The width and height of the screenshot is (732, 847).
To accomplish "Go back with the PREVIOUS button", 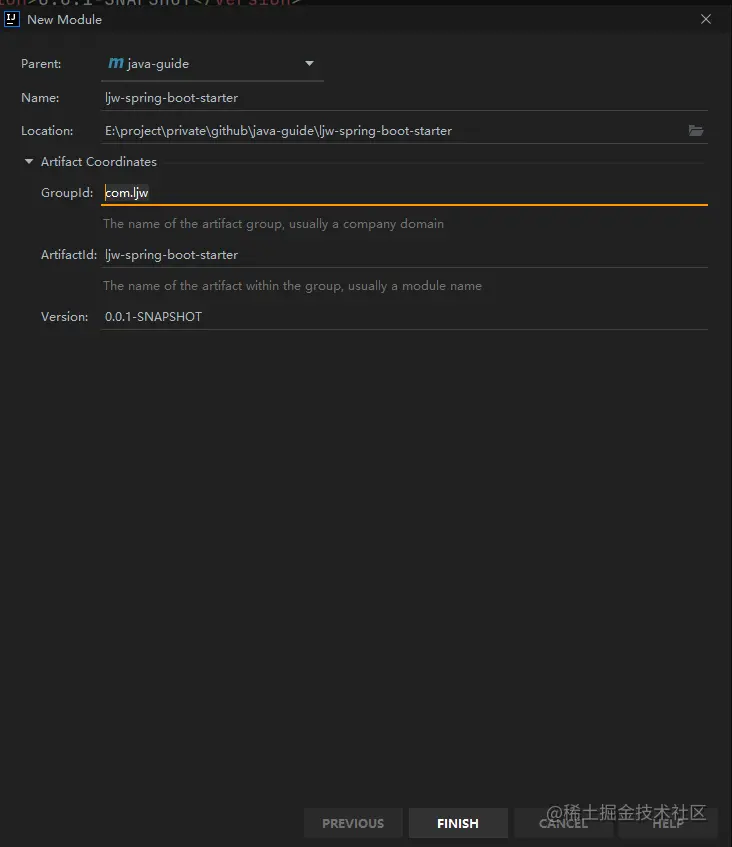I will [353, 823].
